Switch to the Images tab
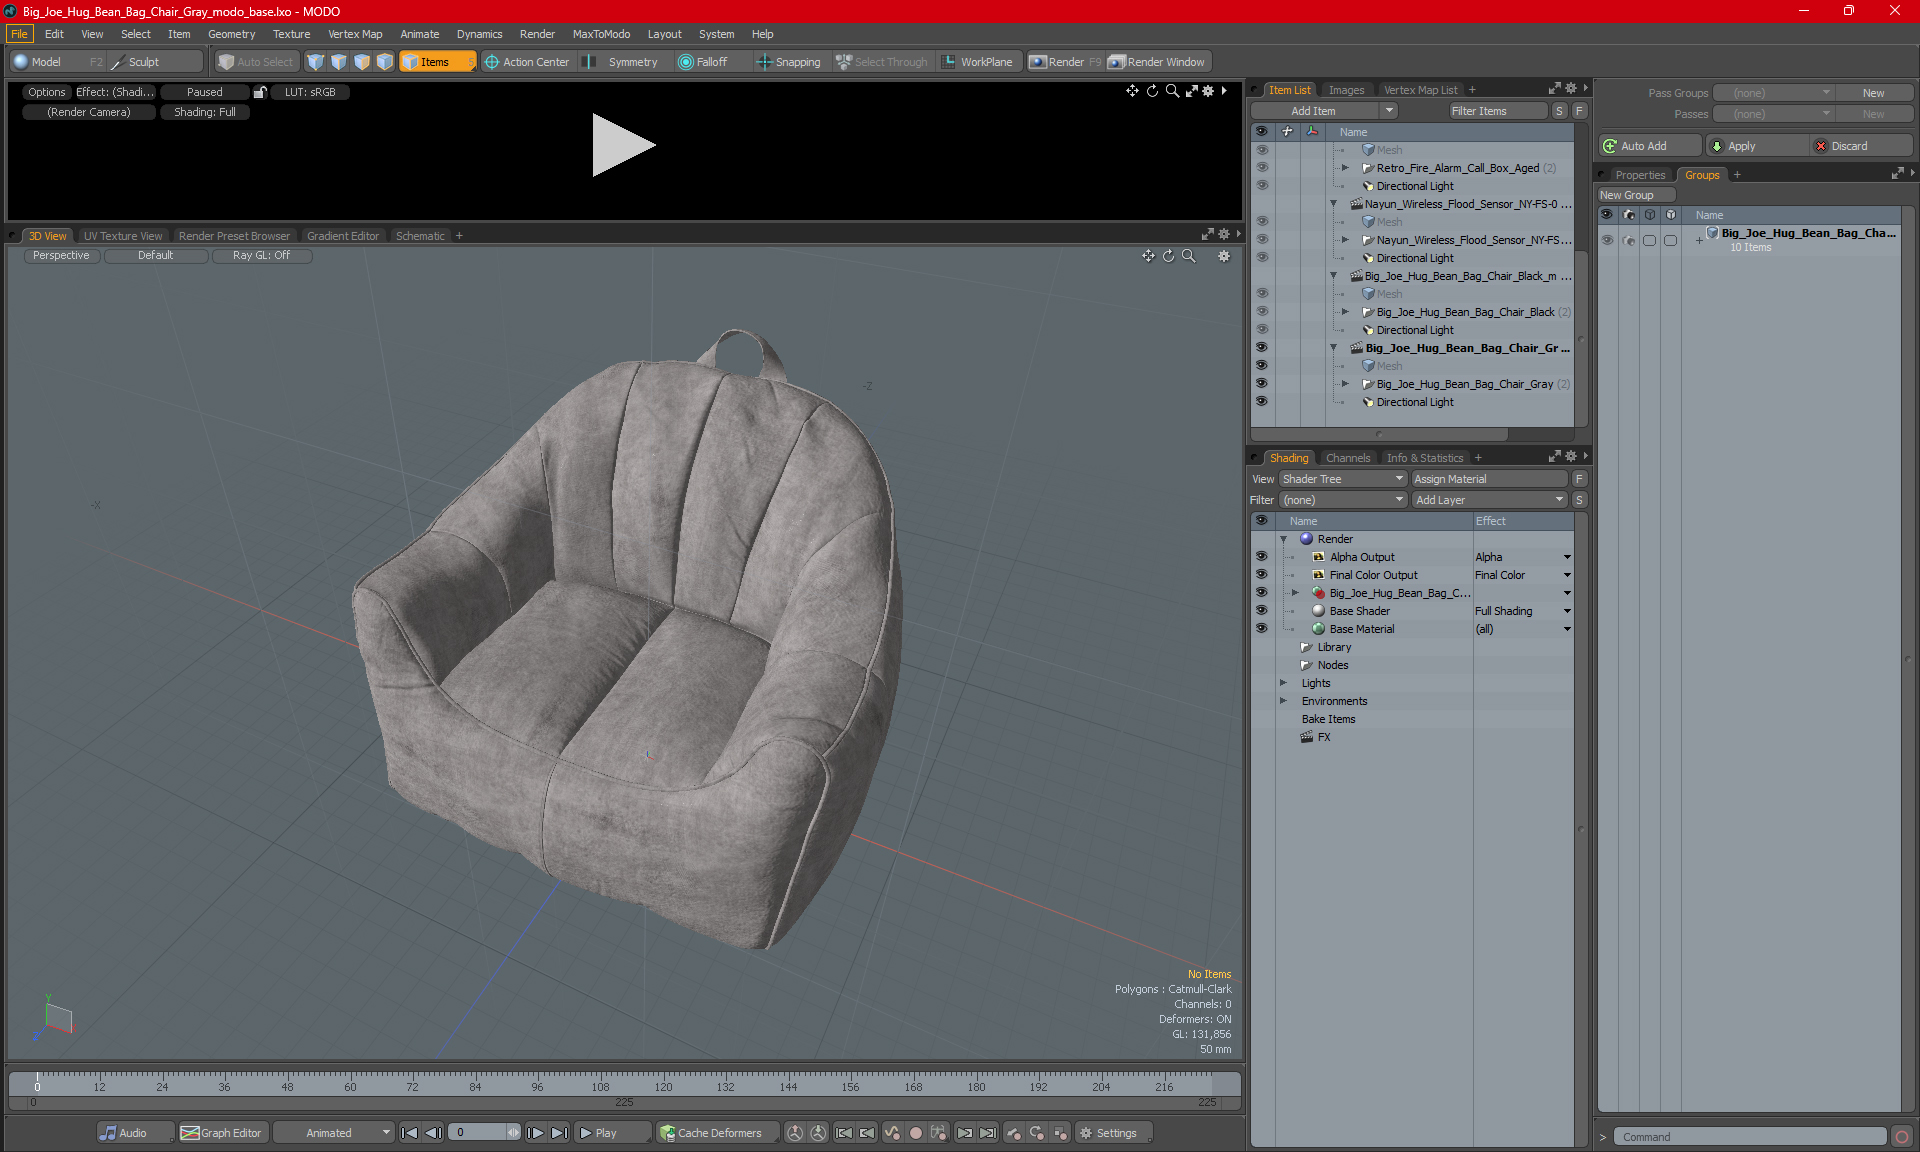1920x1152 pixels. pyautogui.click(x=1346, y=90)
